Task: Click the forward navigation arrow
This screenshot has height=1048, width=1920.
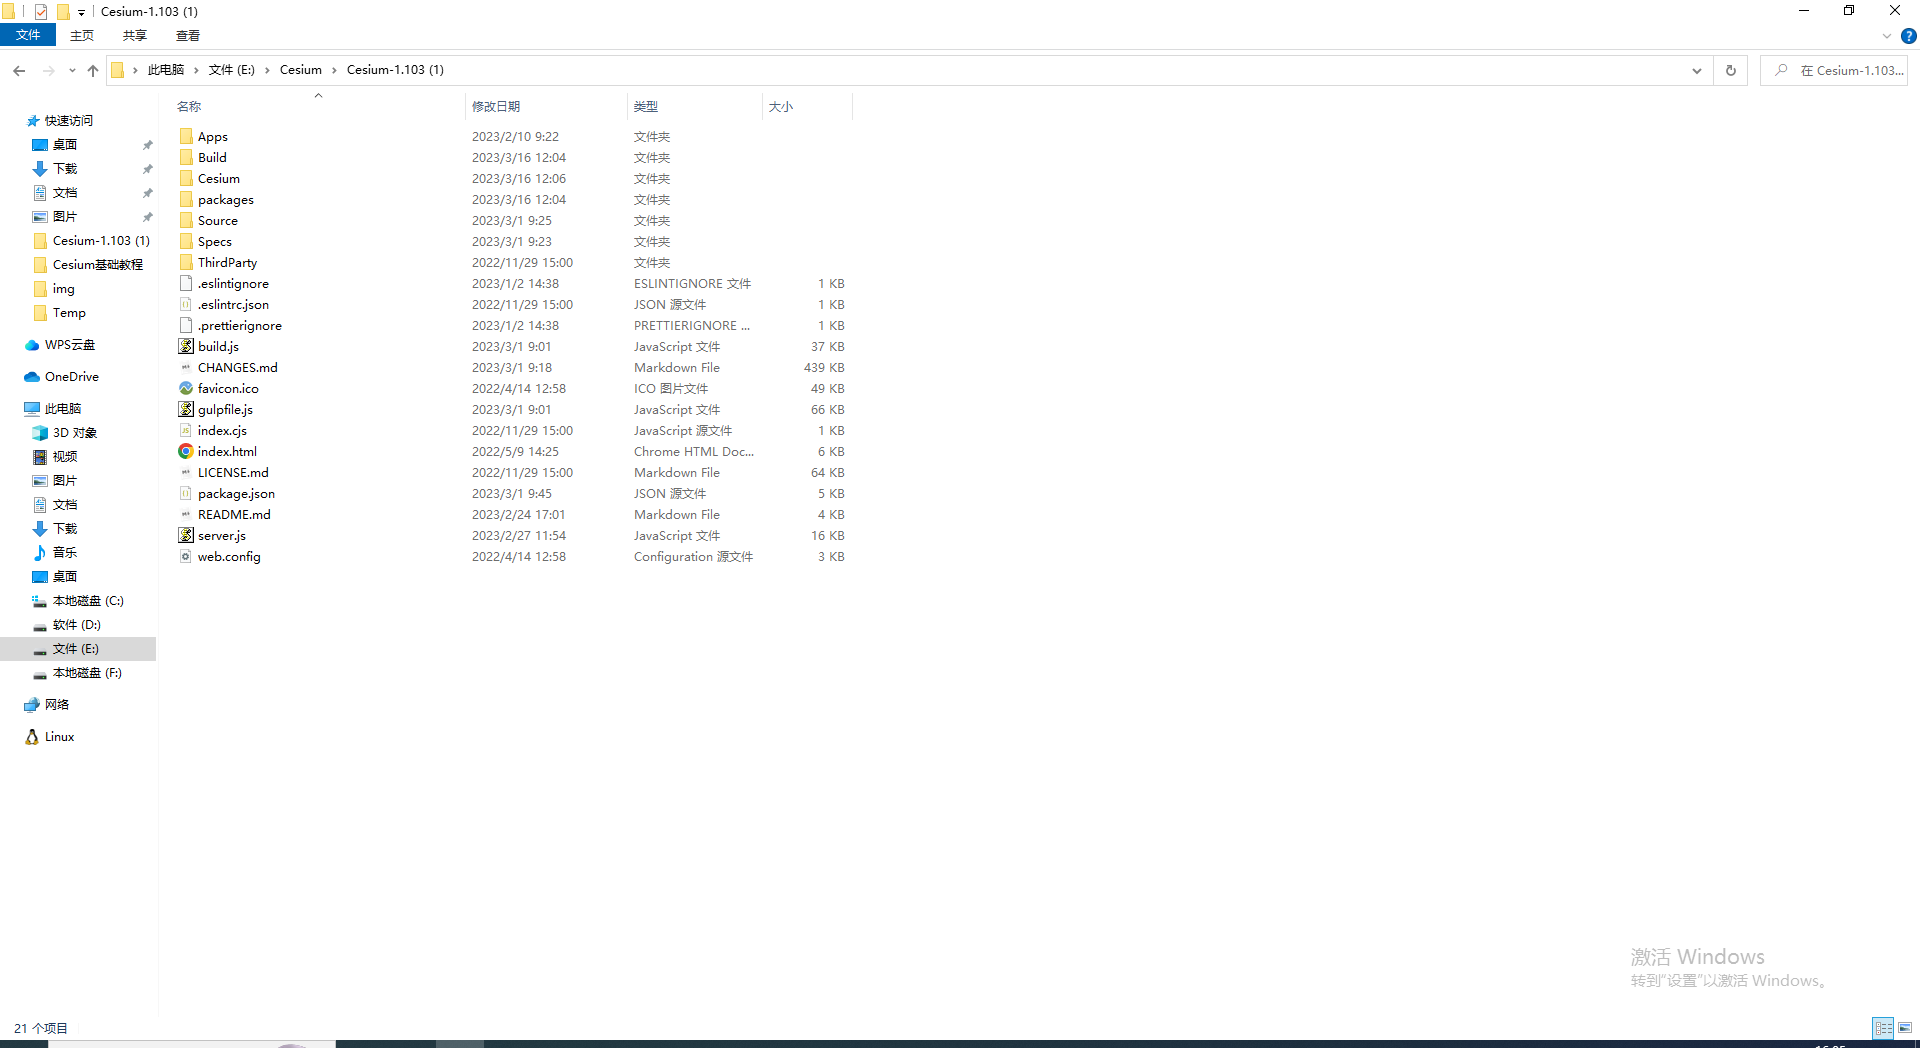Action: (48, 71)
